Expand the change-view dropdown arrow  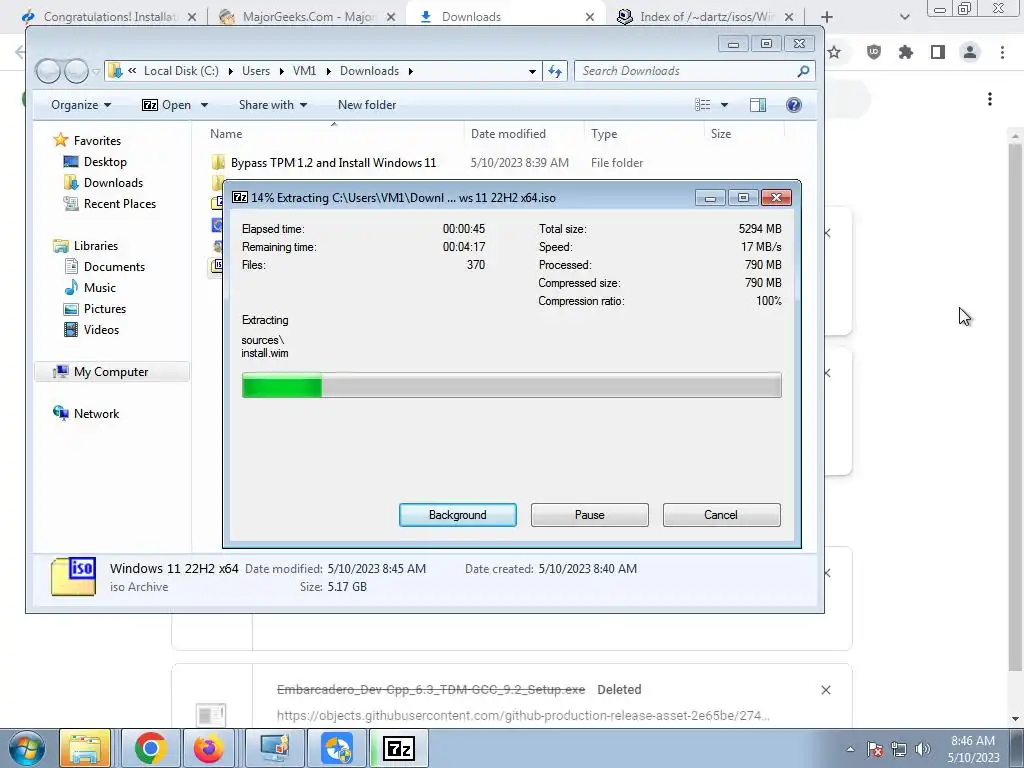724,105
